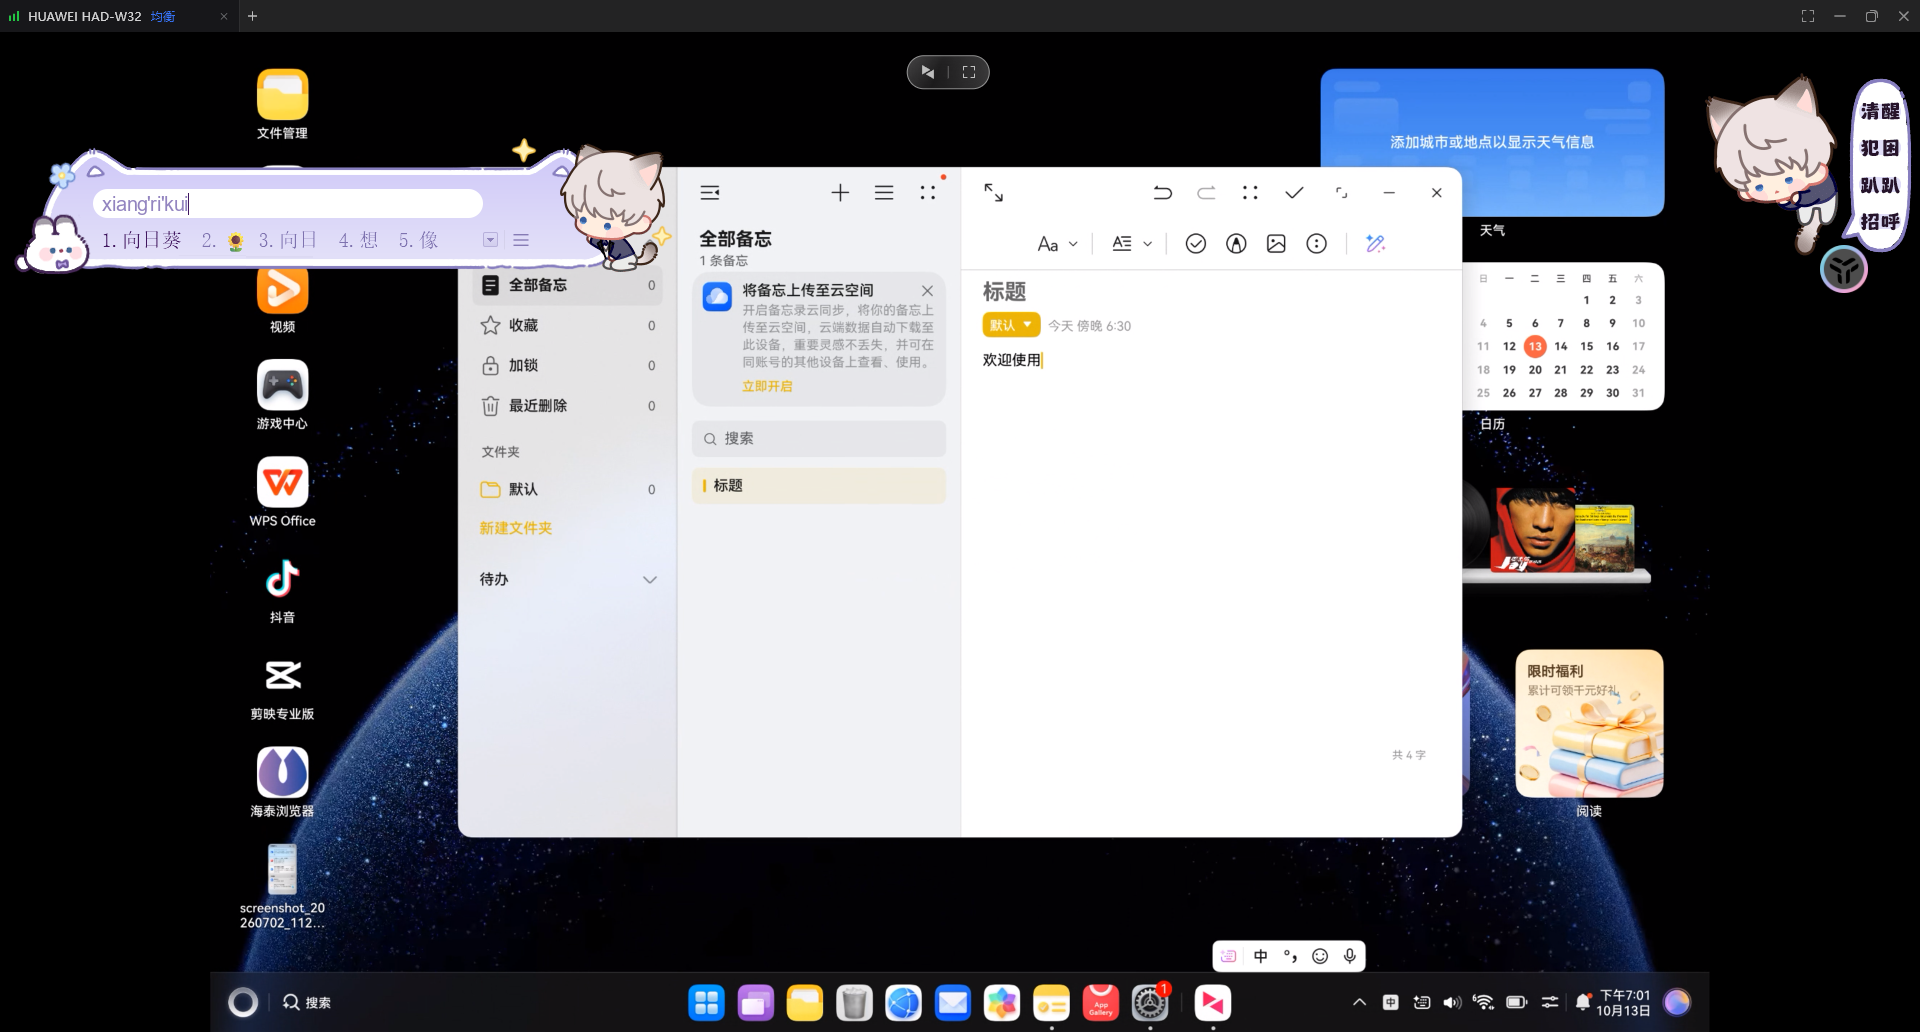Launch 剪映专业版 from desktop

coord(282,686)
